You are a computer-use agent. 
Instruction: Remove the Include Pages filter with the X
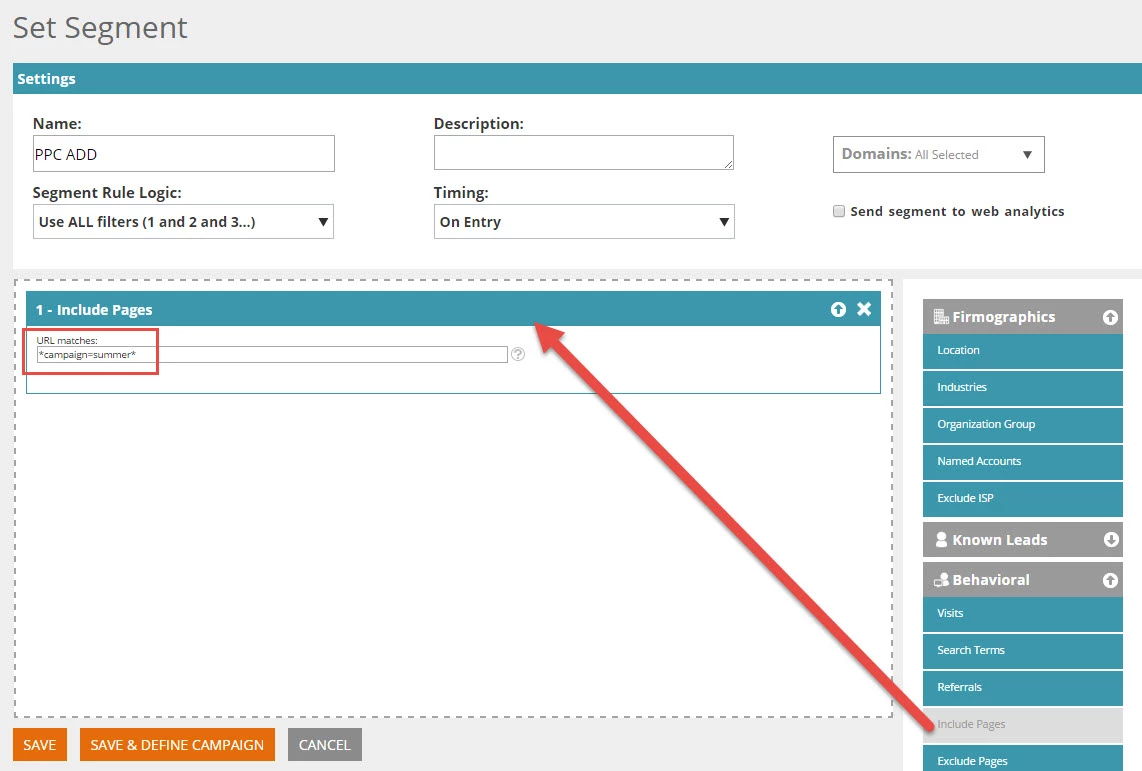[864, 309]
